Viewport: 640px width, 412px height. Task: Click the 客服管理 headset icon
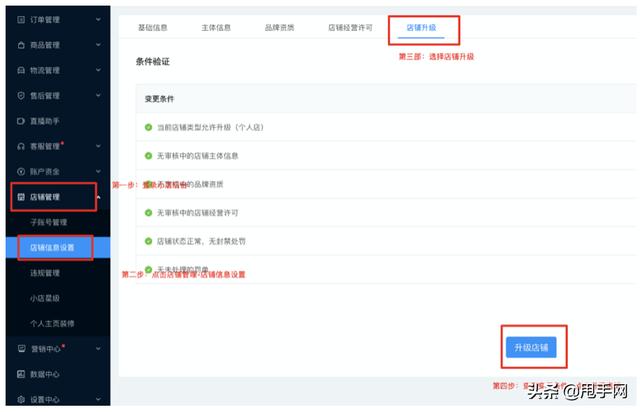[21, 146]
